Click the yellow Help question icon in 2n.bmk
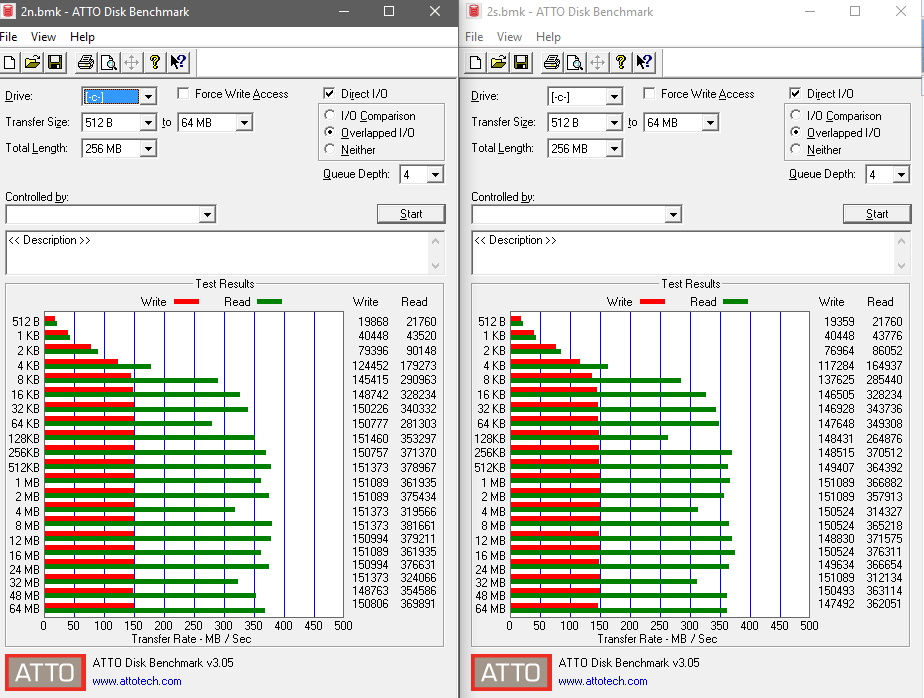The width and height of the screenshot is (924, 698). click(x=154, y=62)
